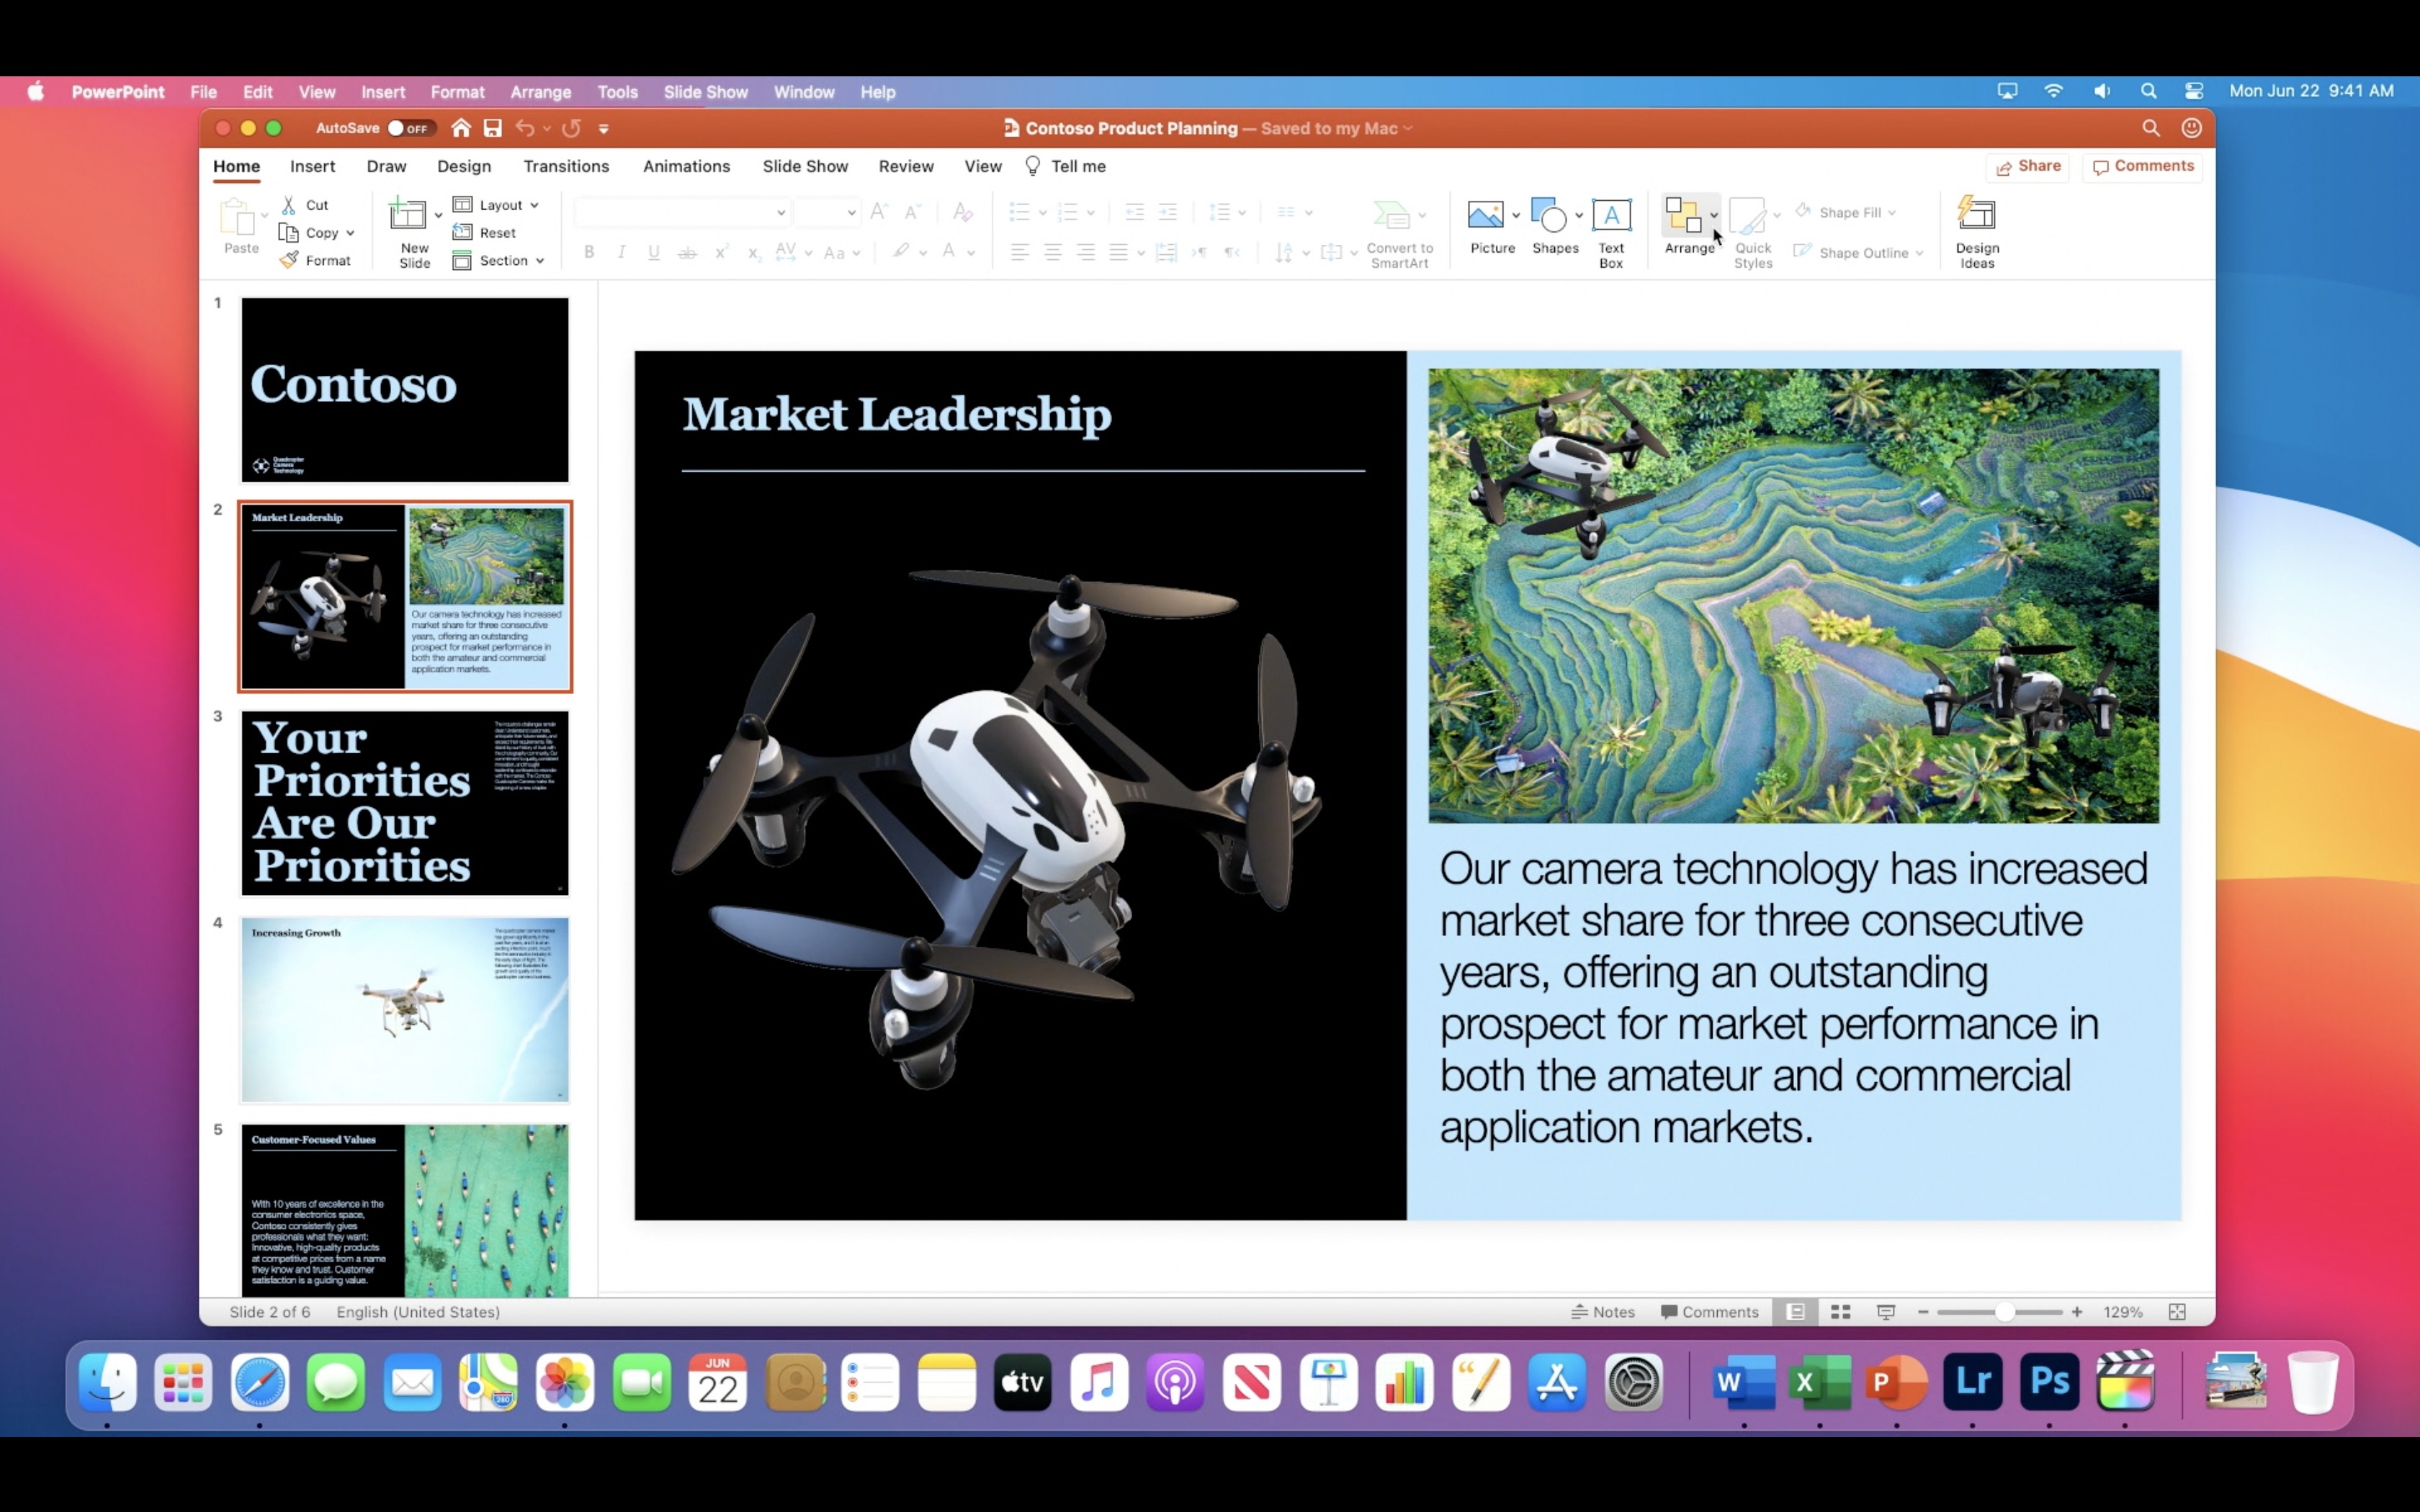Start Reading/Slide Show view icon

1886,1312
